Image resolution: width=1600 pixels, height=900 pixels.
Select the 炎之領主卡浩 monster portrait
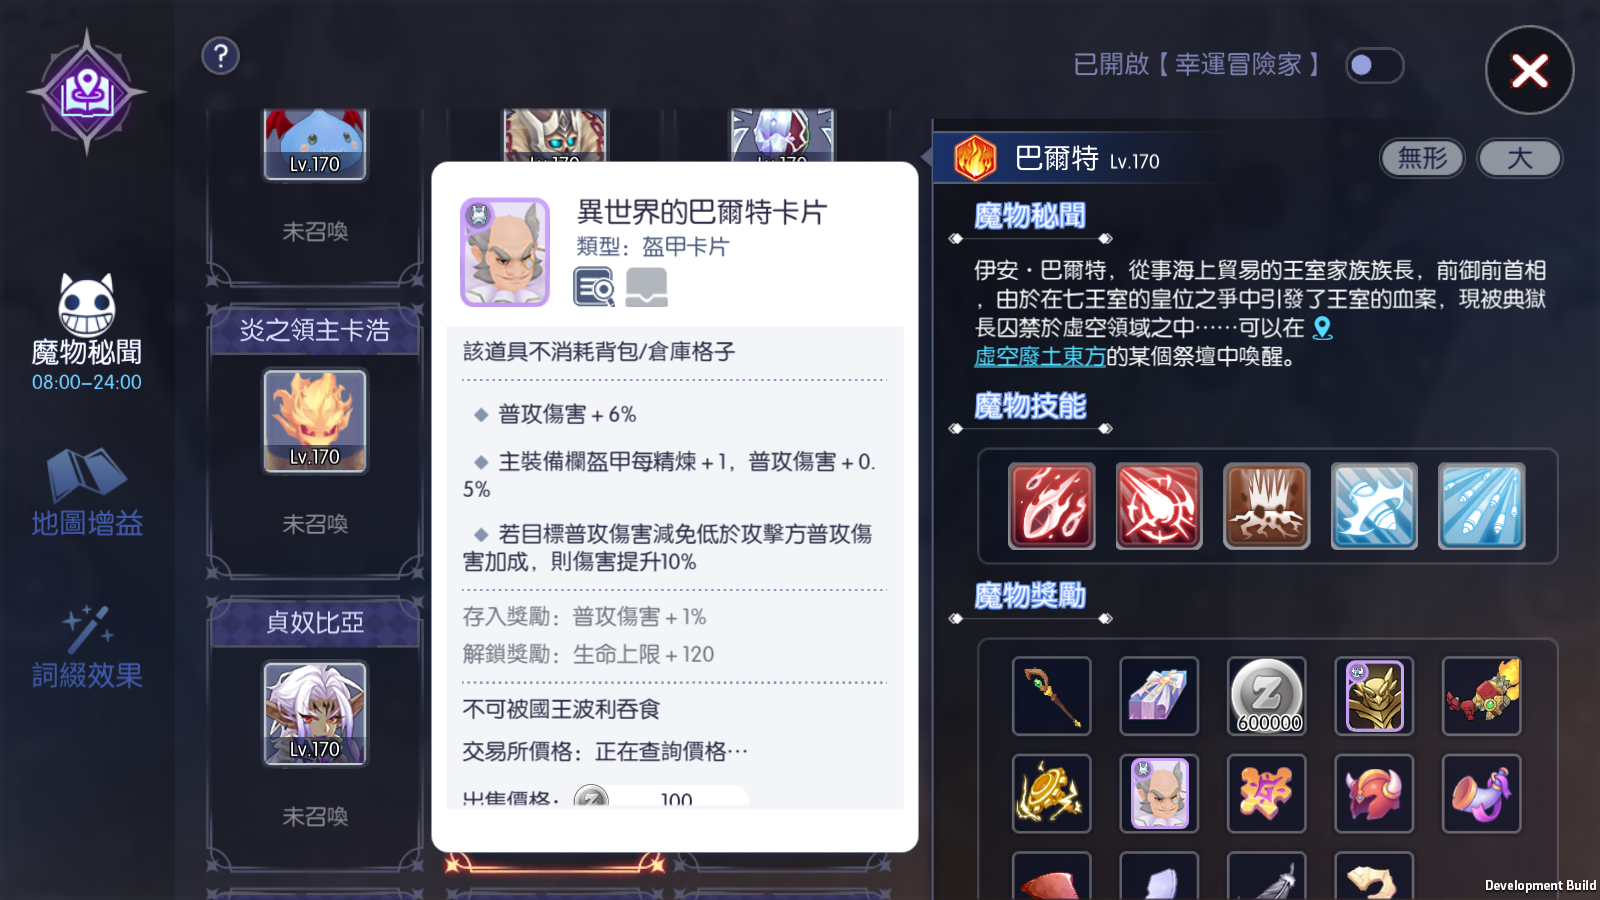point(315,421)
